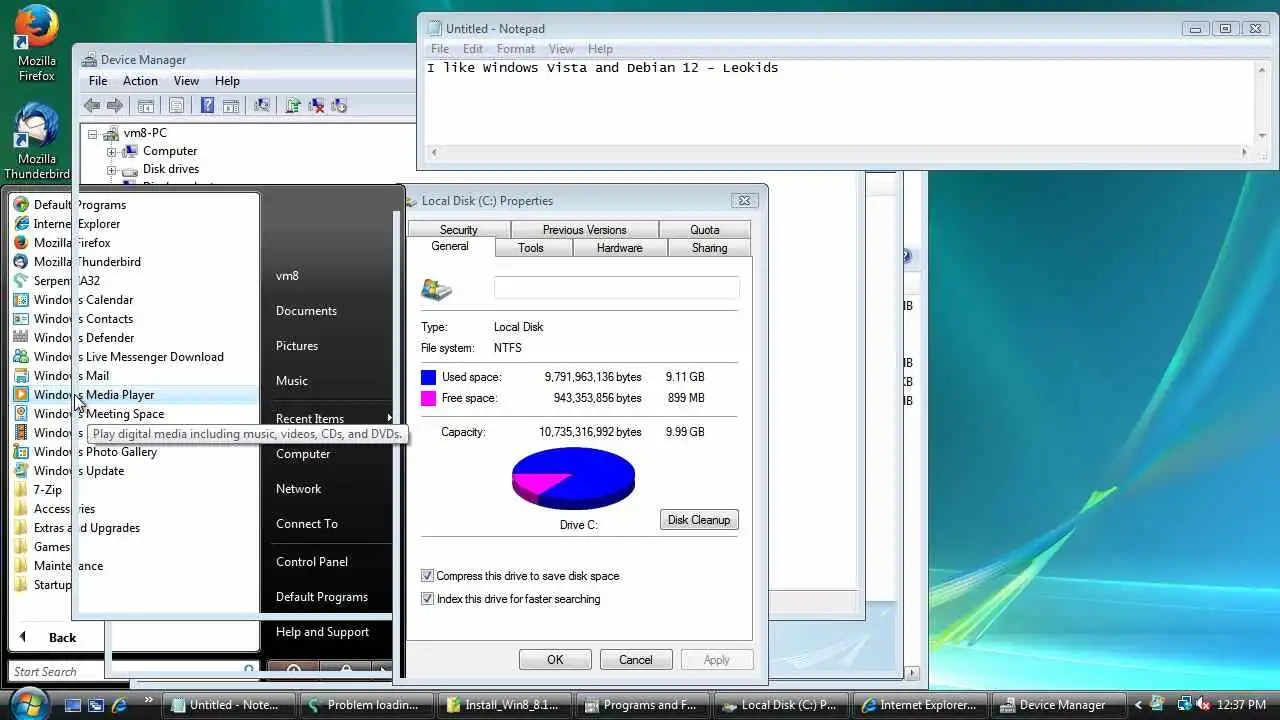Toggle Compress this drive to save disk space
The height and width of the screenshot is (720, 1280).
click(x=427, y=576)
